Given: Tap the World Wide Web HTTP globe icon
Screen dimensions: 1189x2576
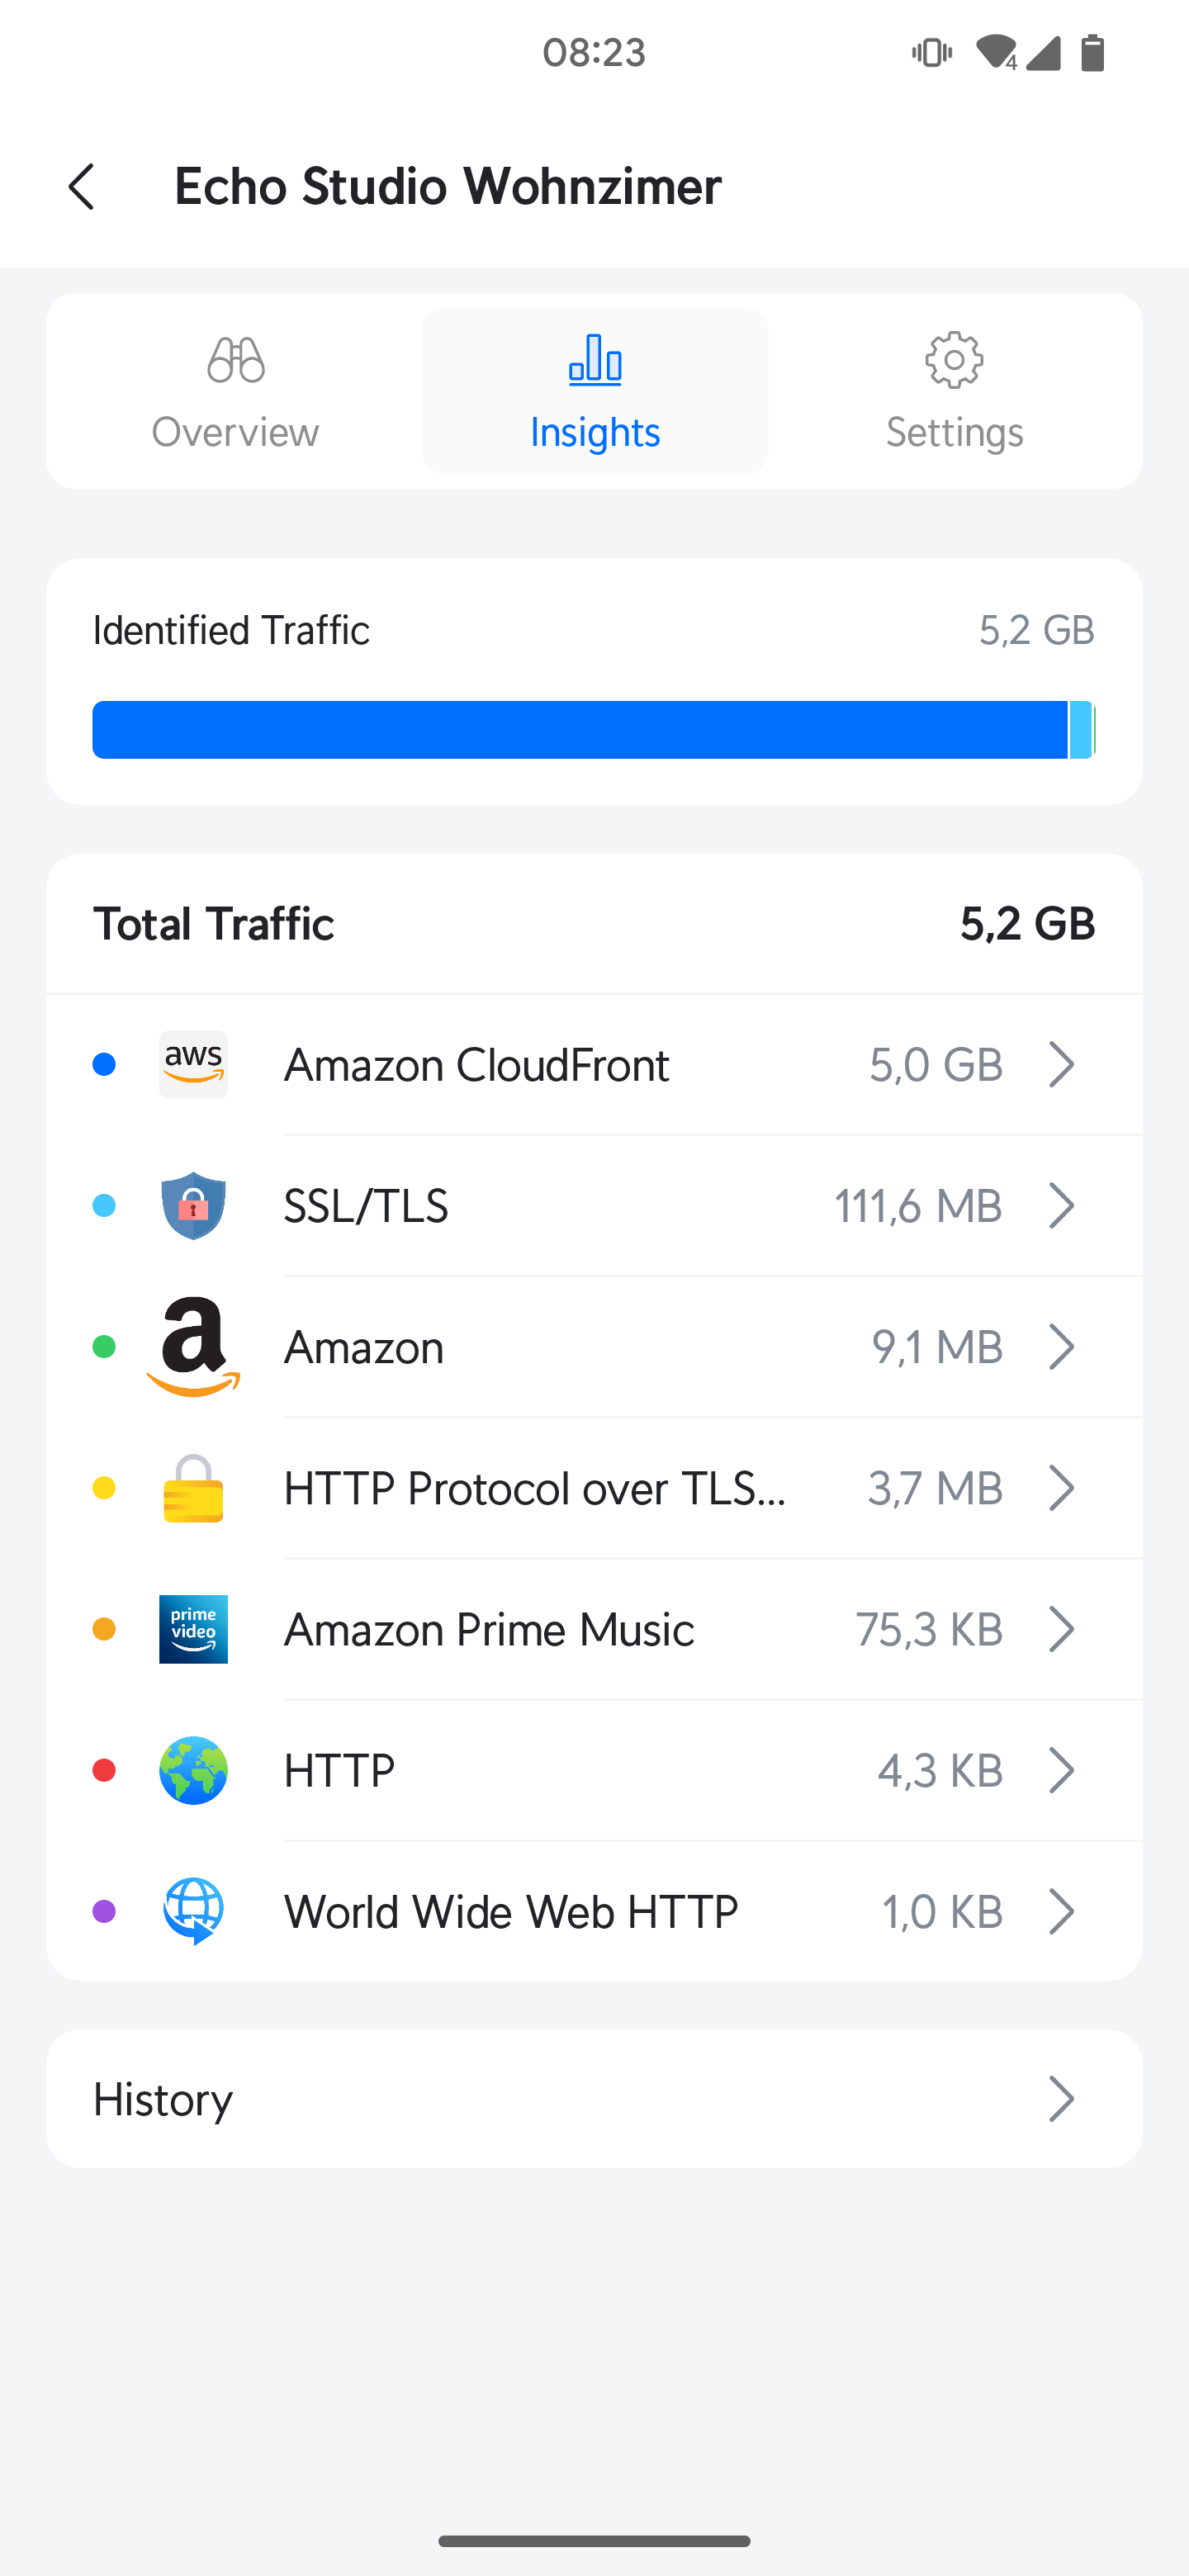Looking at the screenshot, I should [x=193, y=1911].
